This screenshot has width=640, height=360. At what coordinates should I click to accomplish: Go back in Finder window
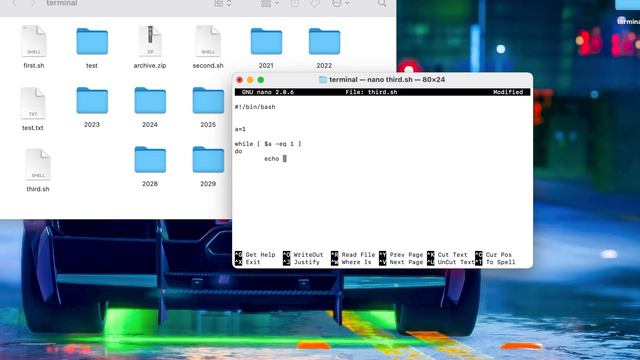[x=15, y=3]
